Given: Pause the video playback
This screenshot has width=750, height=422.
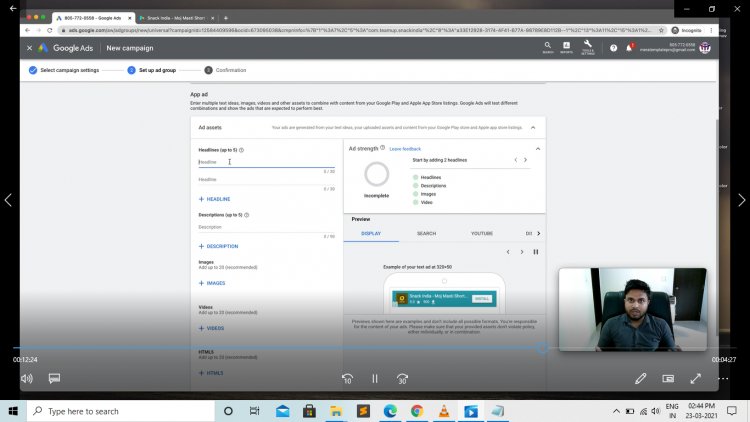Looking at the screenshot, I should coord(375,379).
